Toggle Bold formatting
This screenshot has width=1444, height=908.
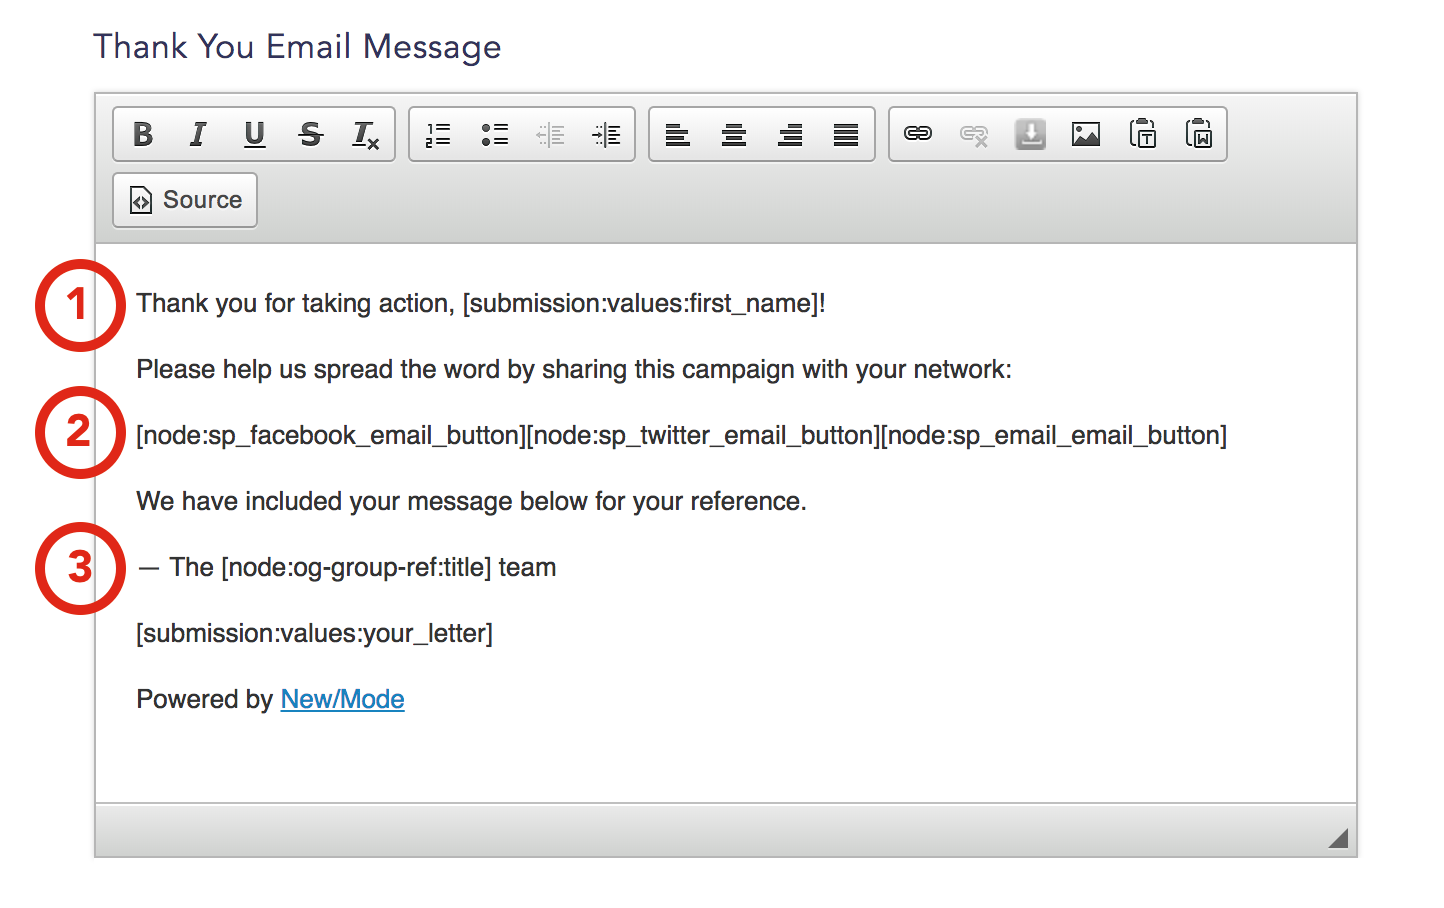tap(143, 134)
